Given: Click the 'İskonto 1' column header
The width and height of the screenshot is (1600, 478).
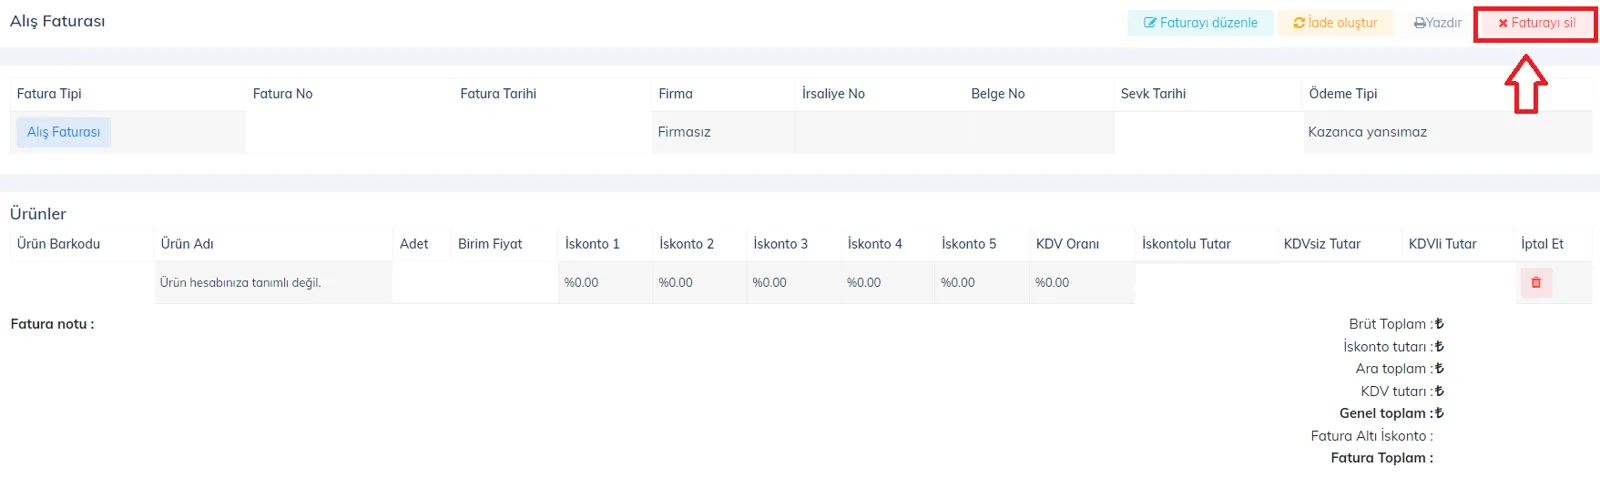Looking at the screenshot, I should pyautogui.click(x=592, y=244).
